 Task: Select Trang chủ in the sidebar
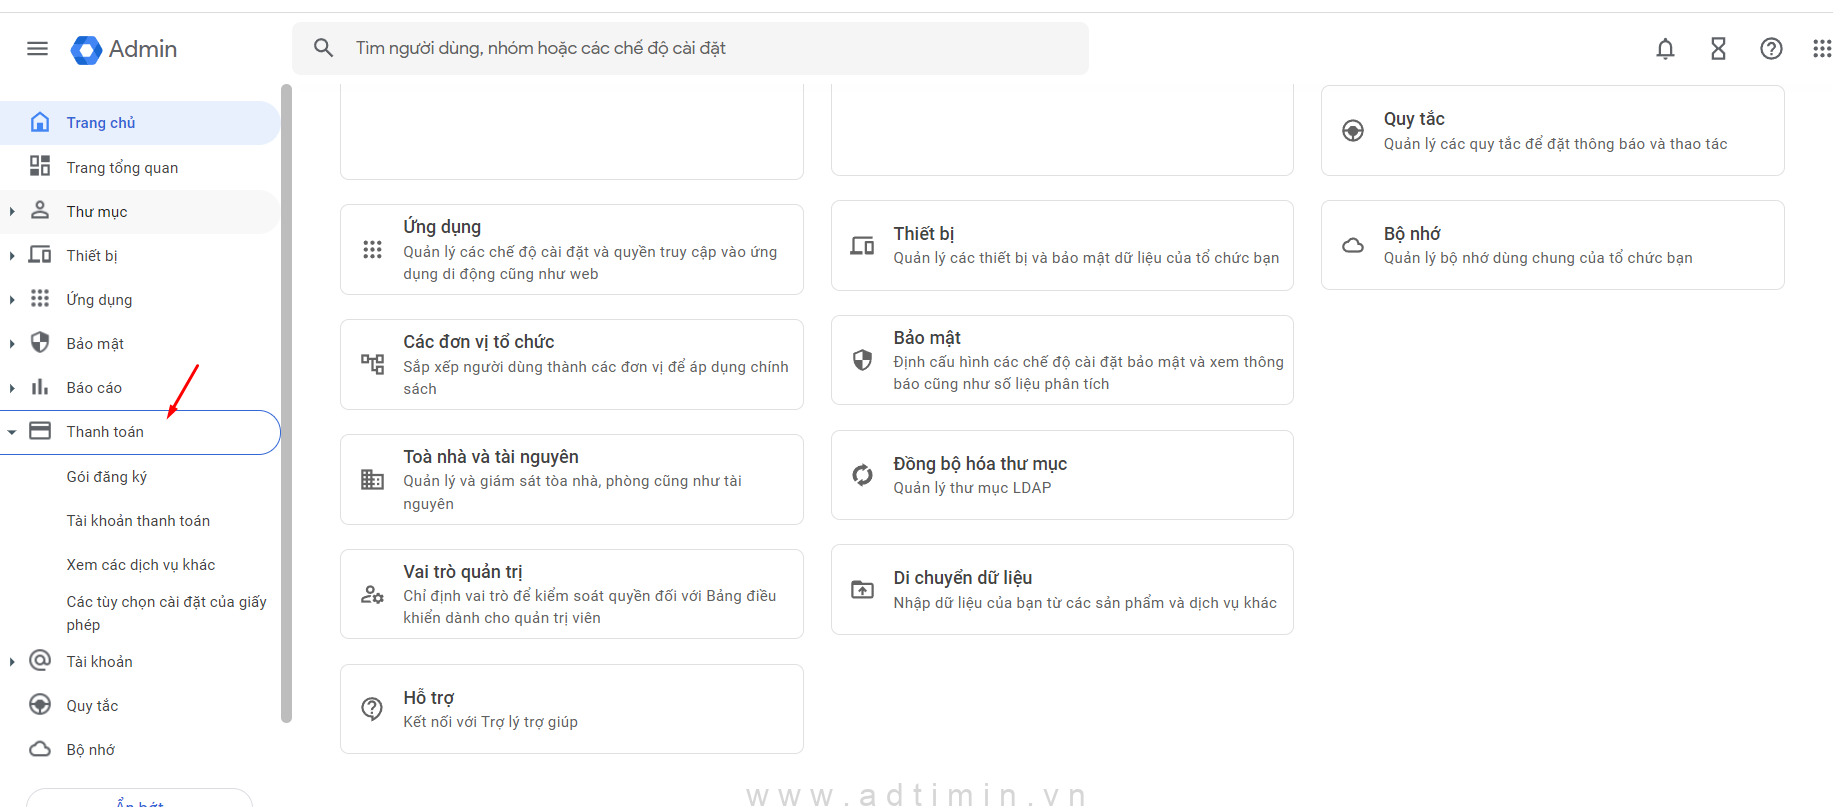click(140, 122)
